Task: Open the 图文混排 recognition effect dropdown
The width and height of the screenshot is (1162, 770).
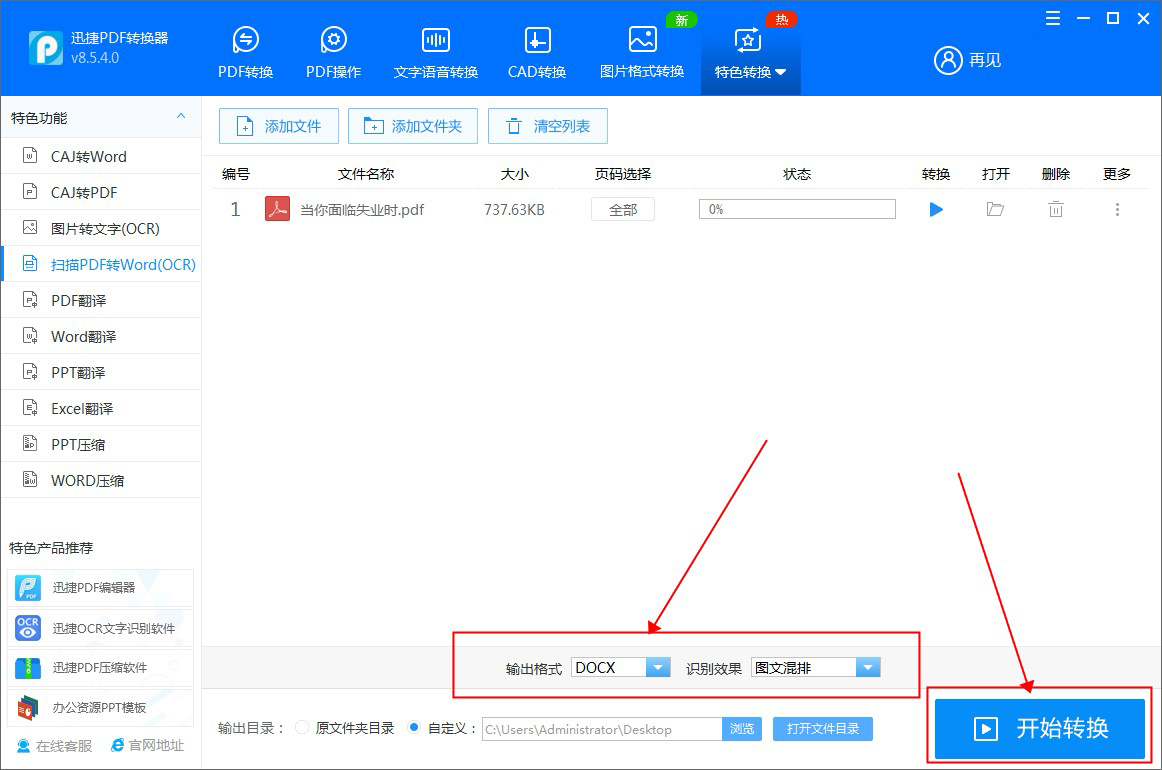Action: tap(866, 666)
